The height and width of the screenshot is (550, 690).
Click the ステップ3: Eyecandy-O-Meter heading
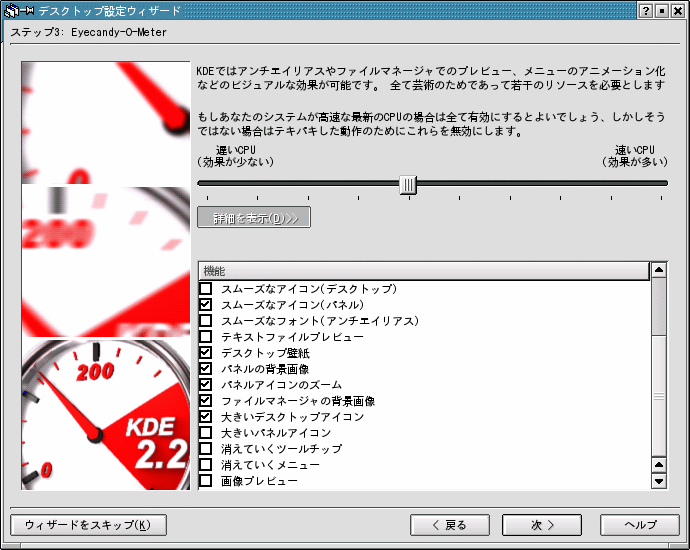(88, 32)
